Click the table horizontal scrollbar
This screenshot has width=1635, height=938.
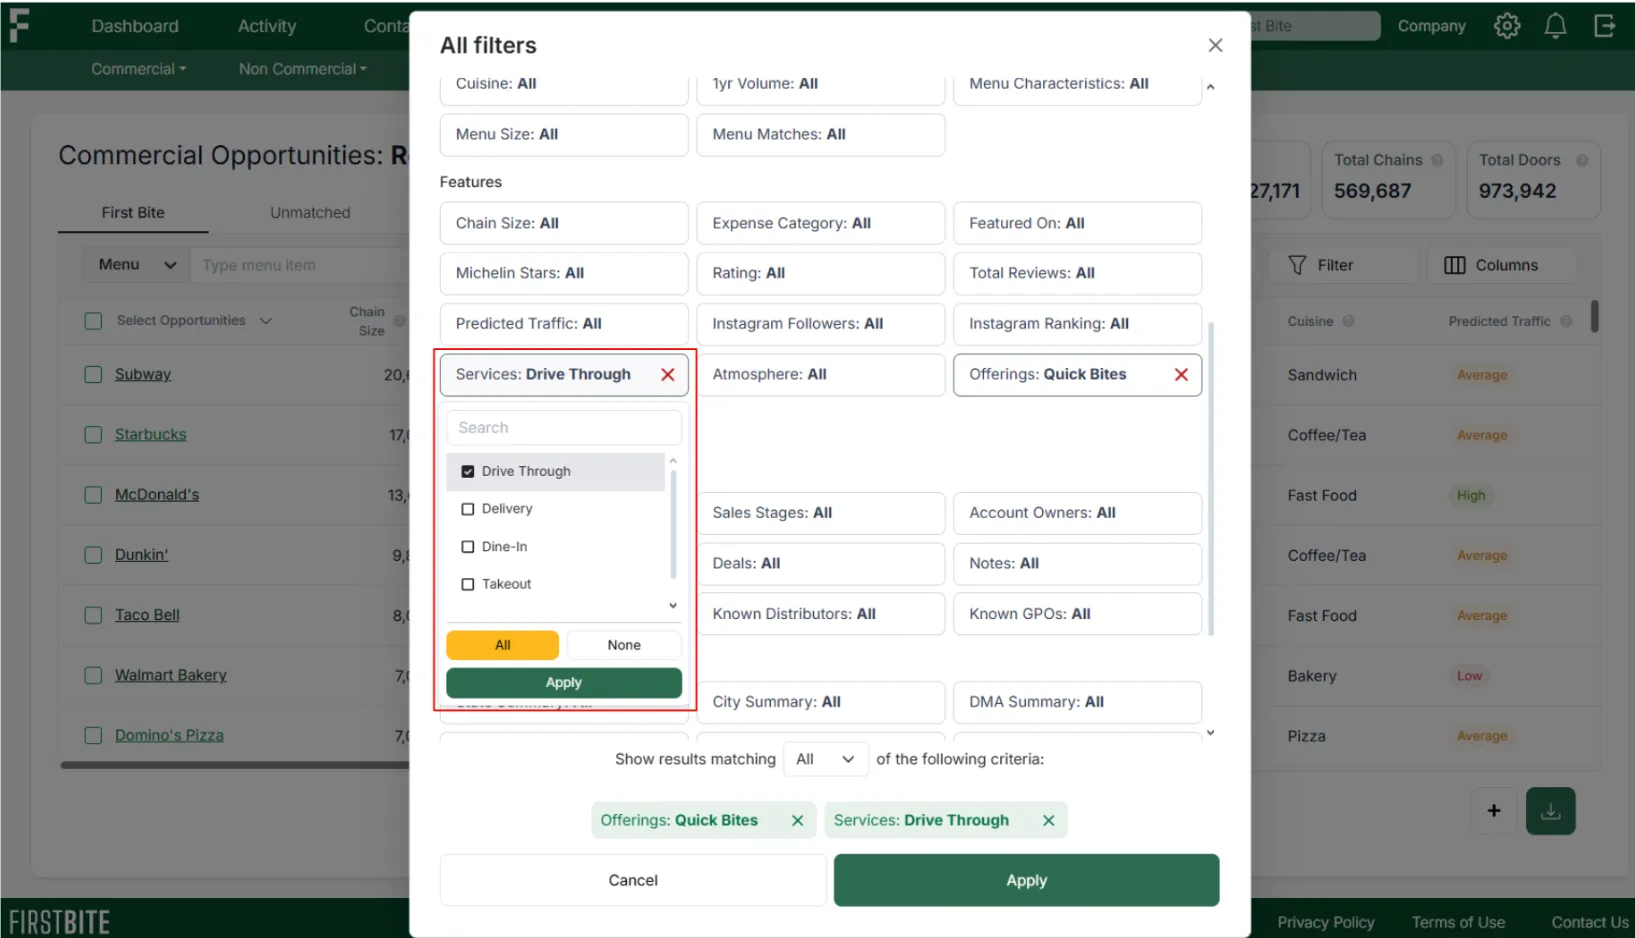[x=235, y=765]
